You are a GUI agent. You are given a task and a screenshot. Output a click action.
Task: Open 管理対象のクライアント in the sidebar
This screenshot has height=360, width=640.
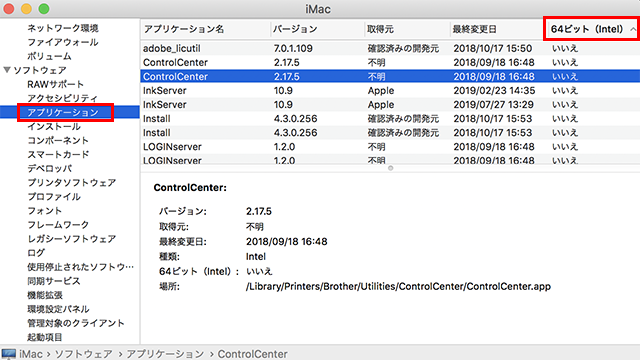pos(76,323)
